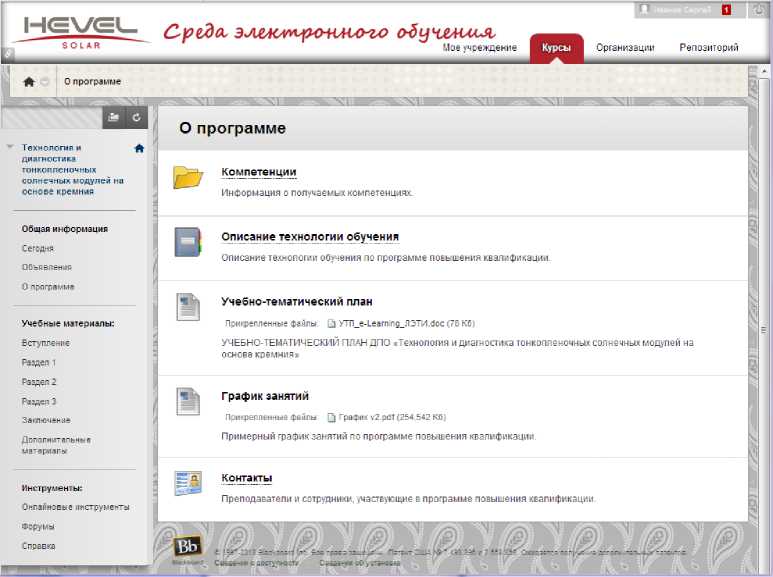Click the folder view icon in sidebar header
The image size is (773, 577).
[x=114, y=118]
